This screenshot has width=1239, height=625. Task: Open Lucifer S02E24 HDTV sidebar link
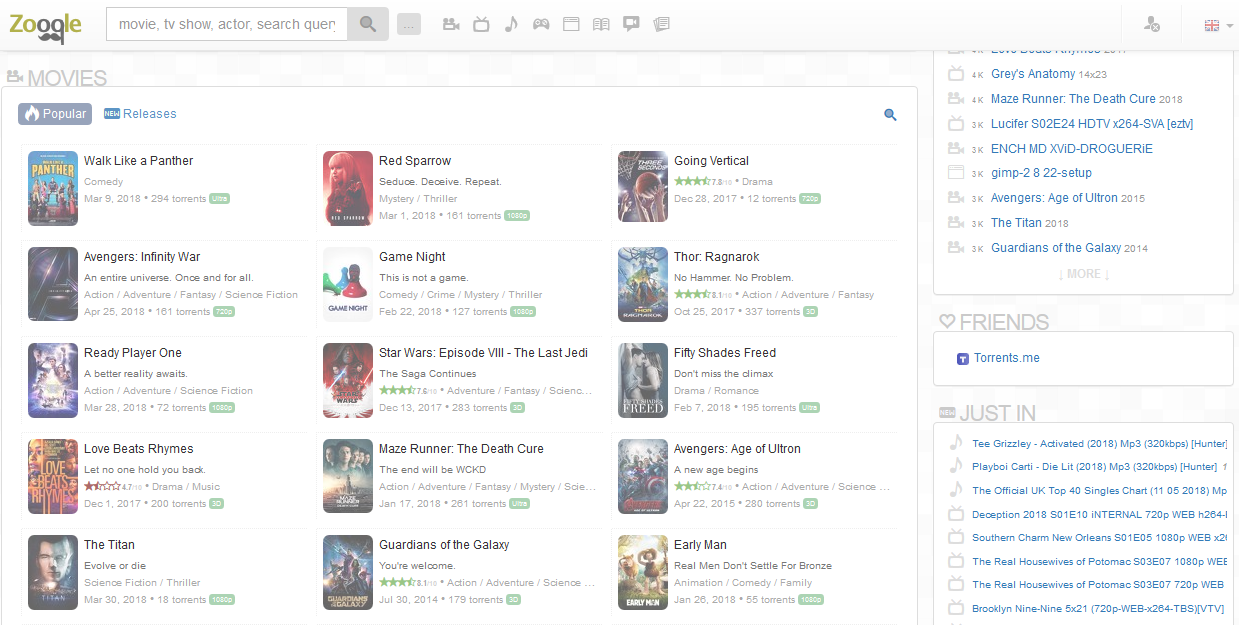[x=1092, y=124]
